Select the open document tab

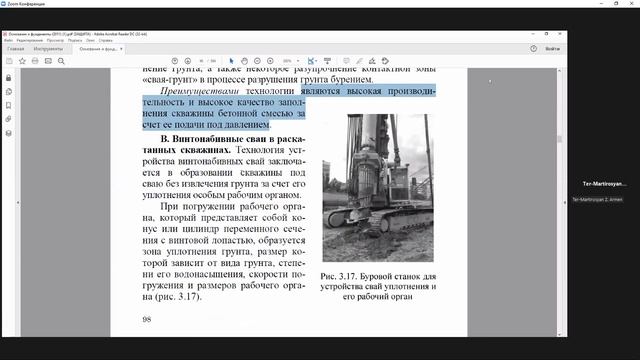tap(98, 49)
